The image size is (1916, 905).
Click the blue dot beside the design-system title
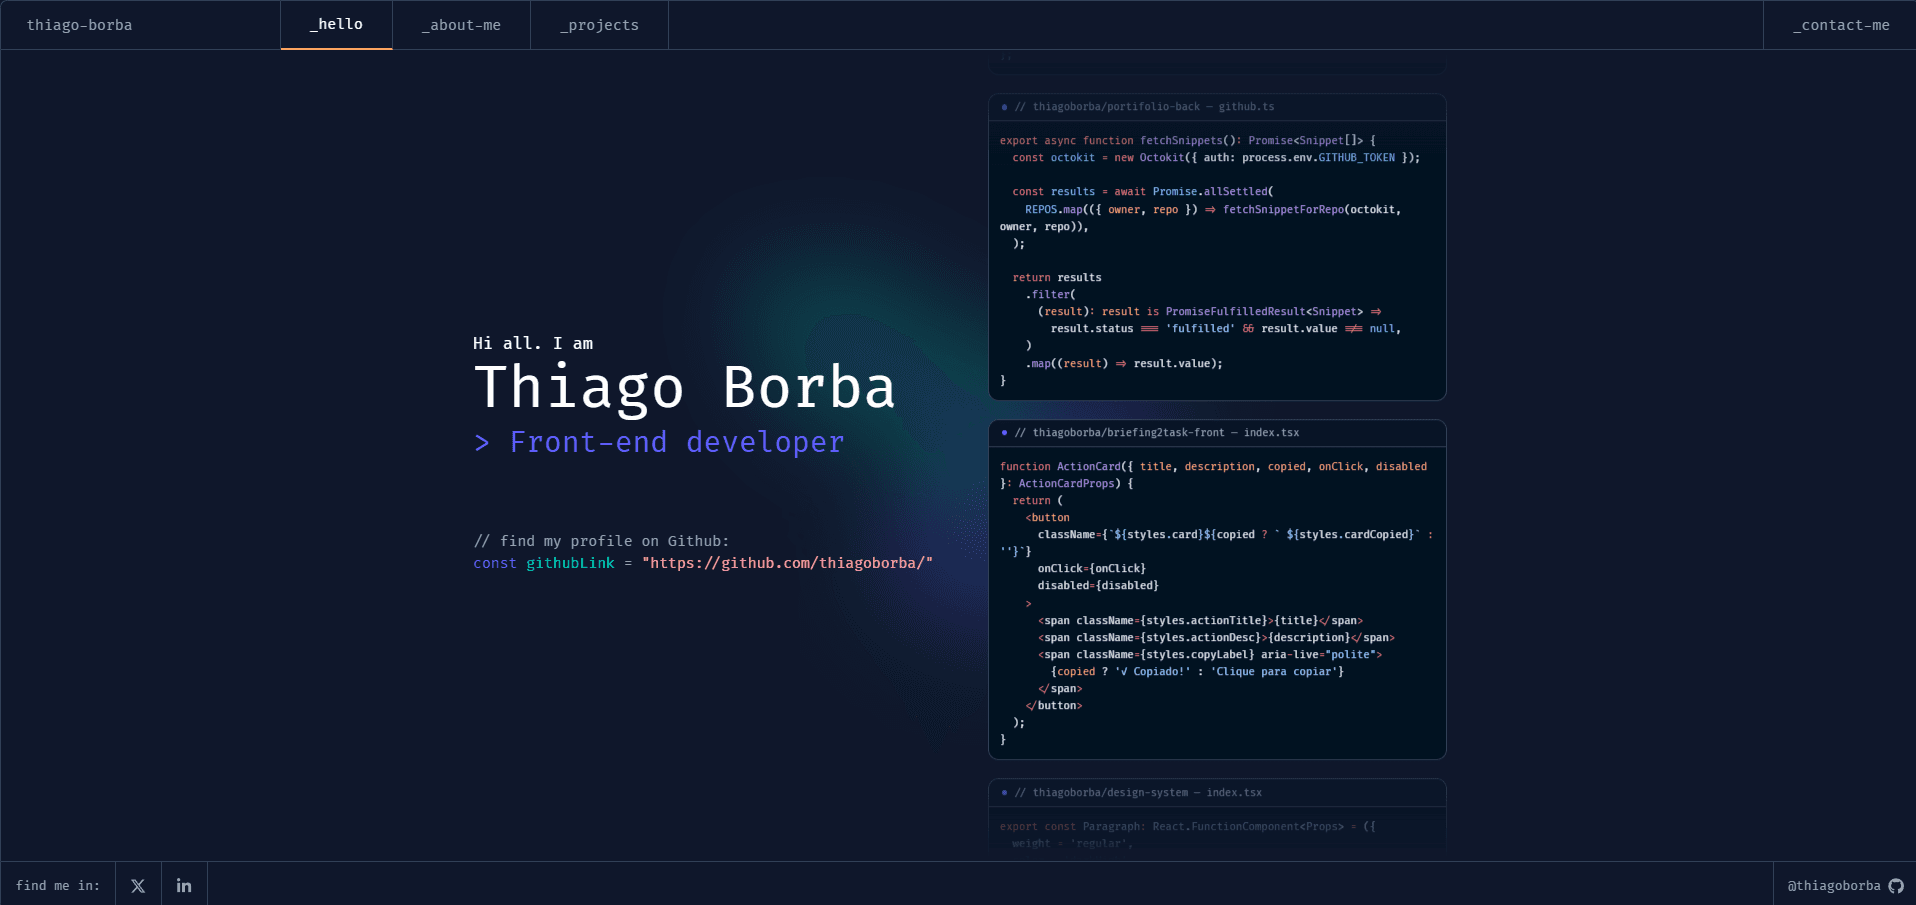click(x=1004, y=793)
